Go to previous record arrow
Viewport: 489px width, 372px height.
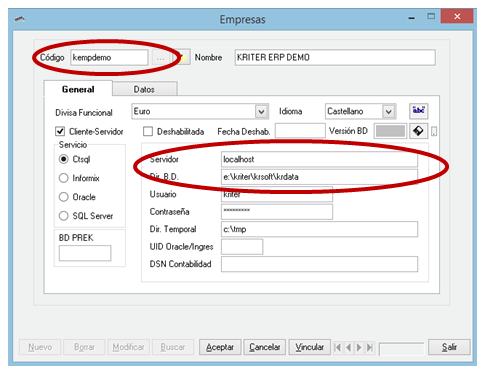pos(348,347)
